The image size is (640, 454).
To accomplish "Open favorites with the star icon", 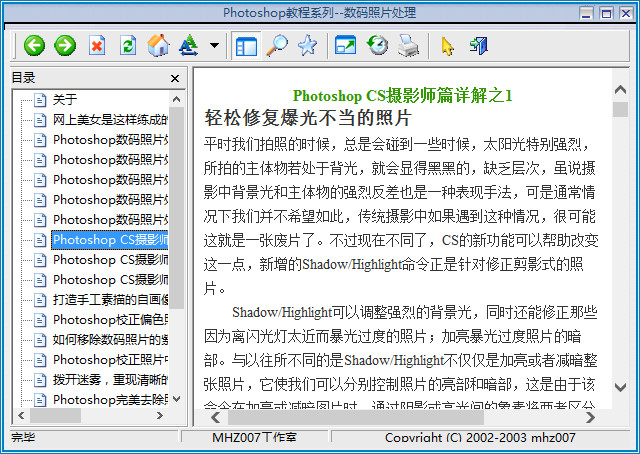I will tap(307, 45).
